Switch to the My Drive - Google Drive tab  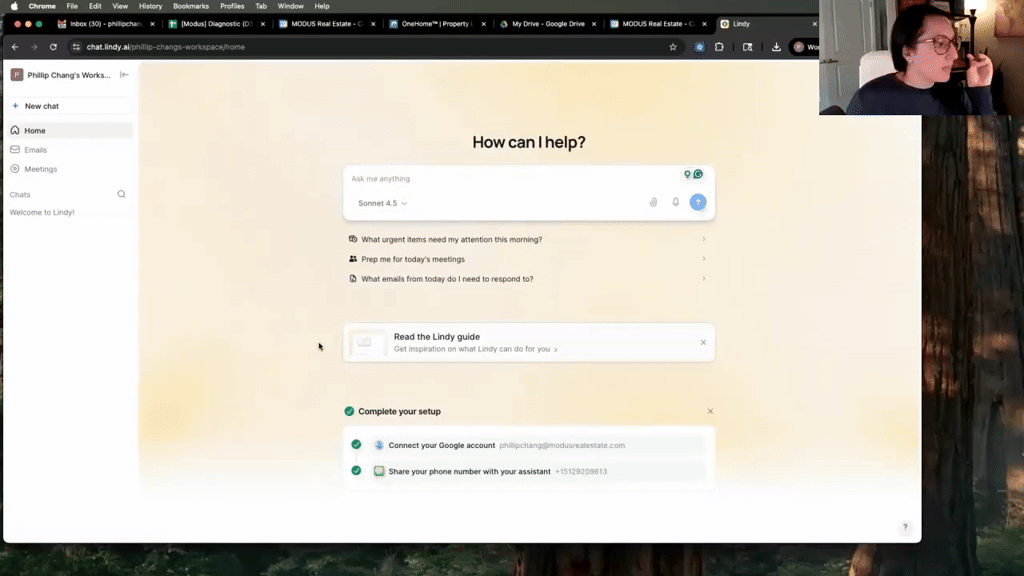coord(547,23)
